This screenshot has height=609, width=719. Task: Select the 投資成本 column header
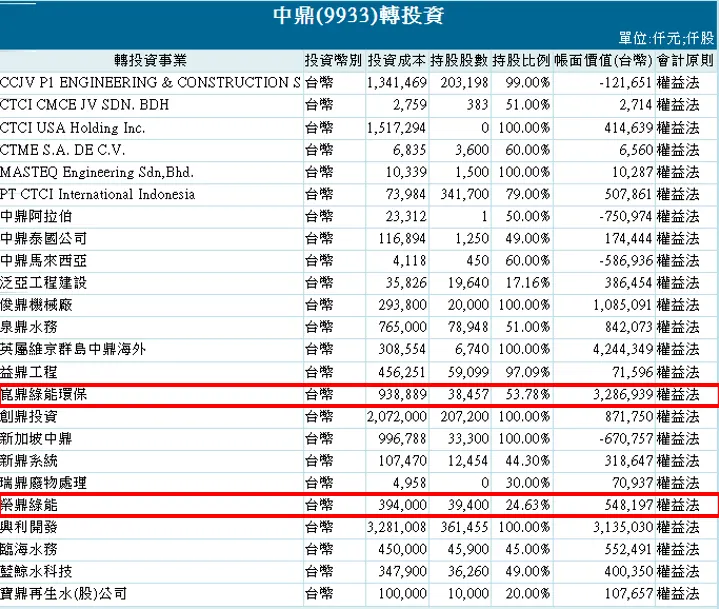click(397, 60)
